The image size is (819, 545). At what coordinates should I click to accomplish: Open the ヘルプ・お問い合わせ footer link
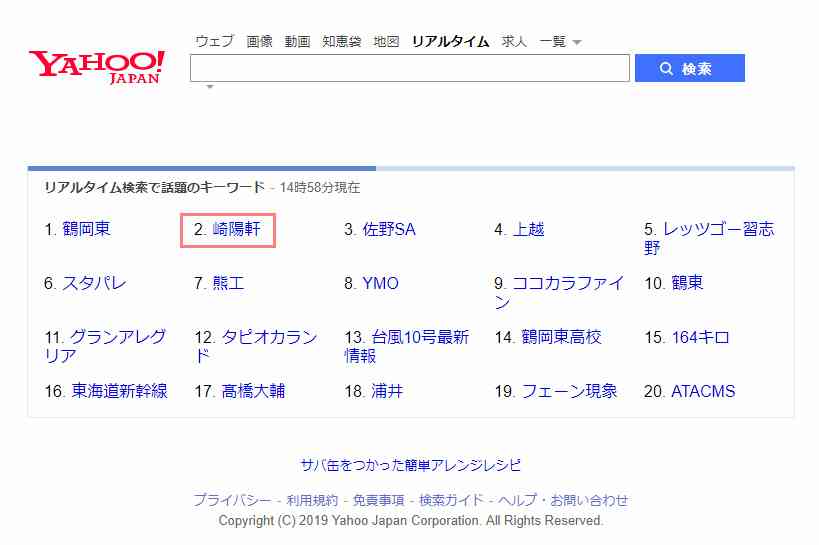coord(564,500)
